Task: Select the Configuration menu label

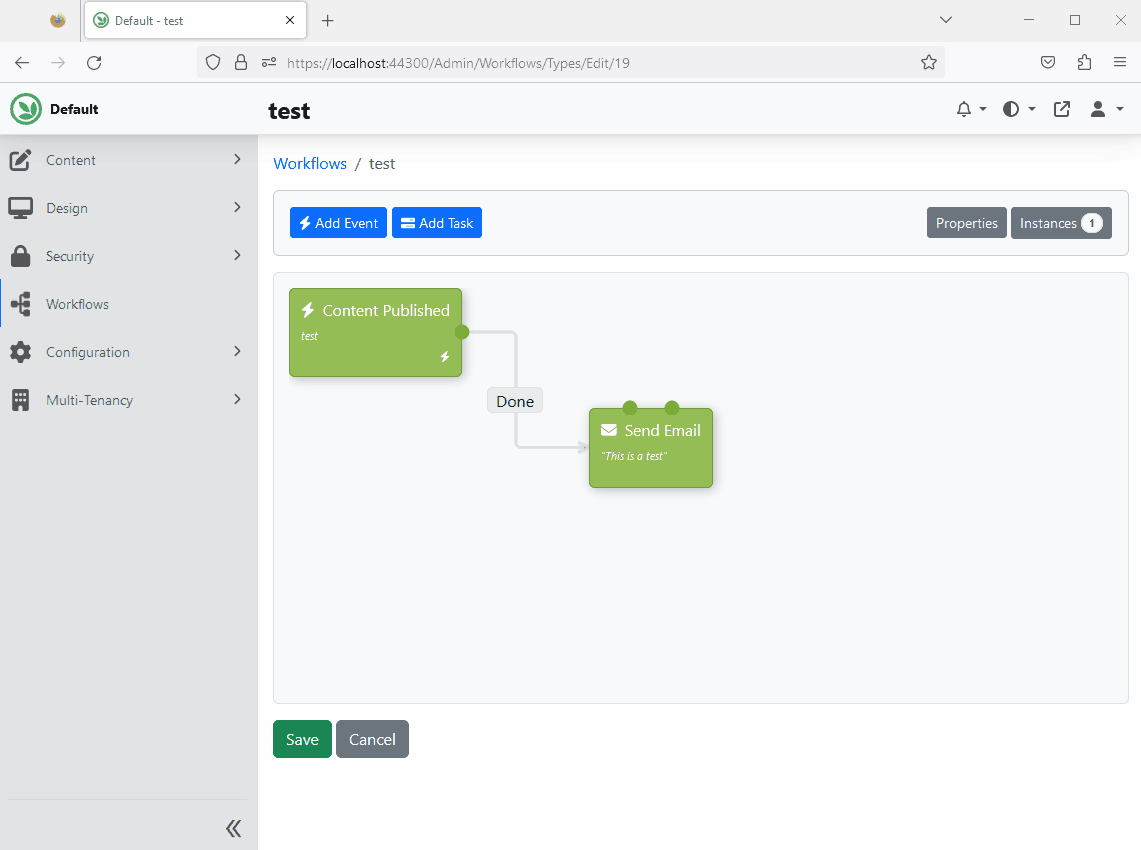Action: point(87,352)
